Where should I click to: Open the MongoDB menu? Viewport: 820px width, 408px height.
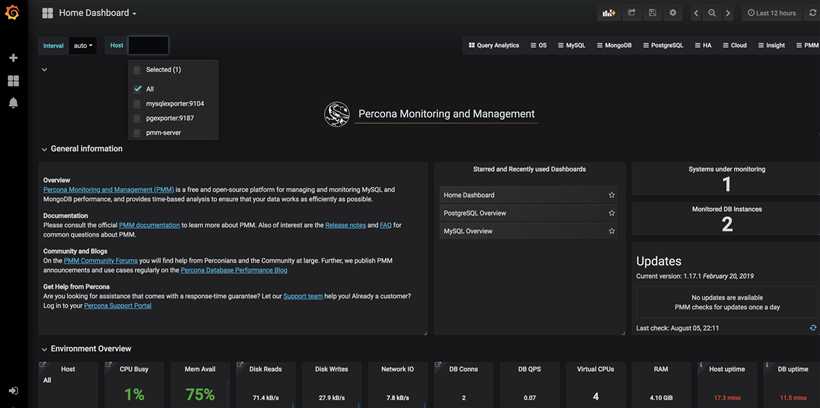(x=614, y=46)
